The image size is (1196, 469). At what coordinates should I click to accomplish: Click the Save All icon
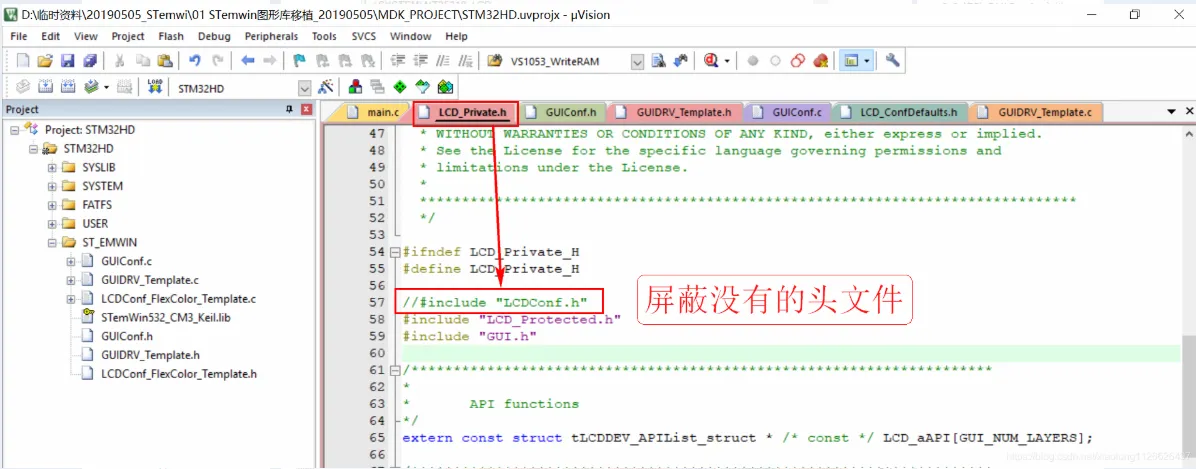pyautogui.click(x=90, y=60)
